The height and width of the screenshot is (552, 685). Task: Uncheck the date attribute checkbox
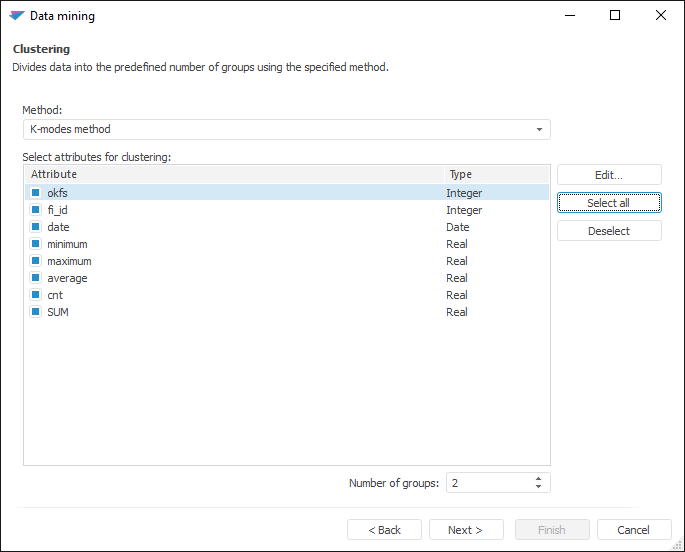tap(36, 227)
